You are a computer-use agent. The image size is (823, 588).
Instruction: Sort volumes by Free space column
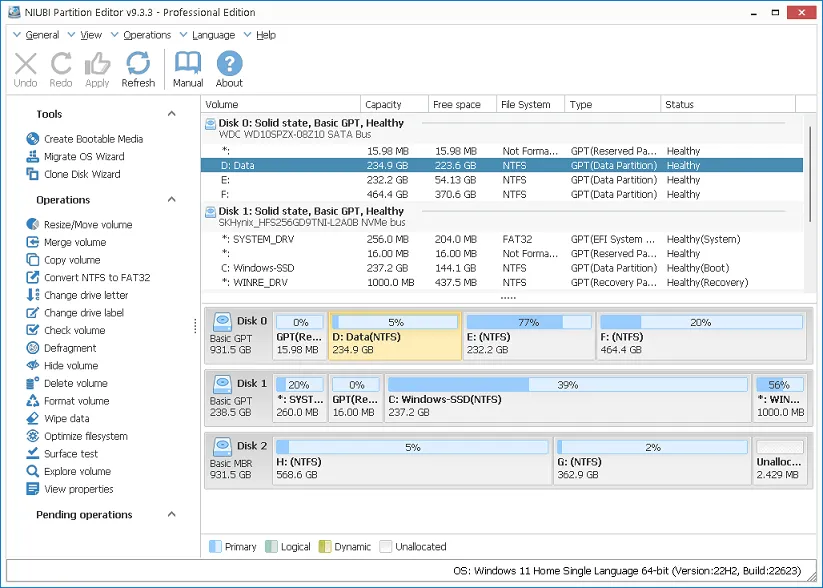(x=456, y=104)
